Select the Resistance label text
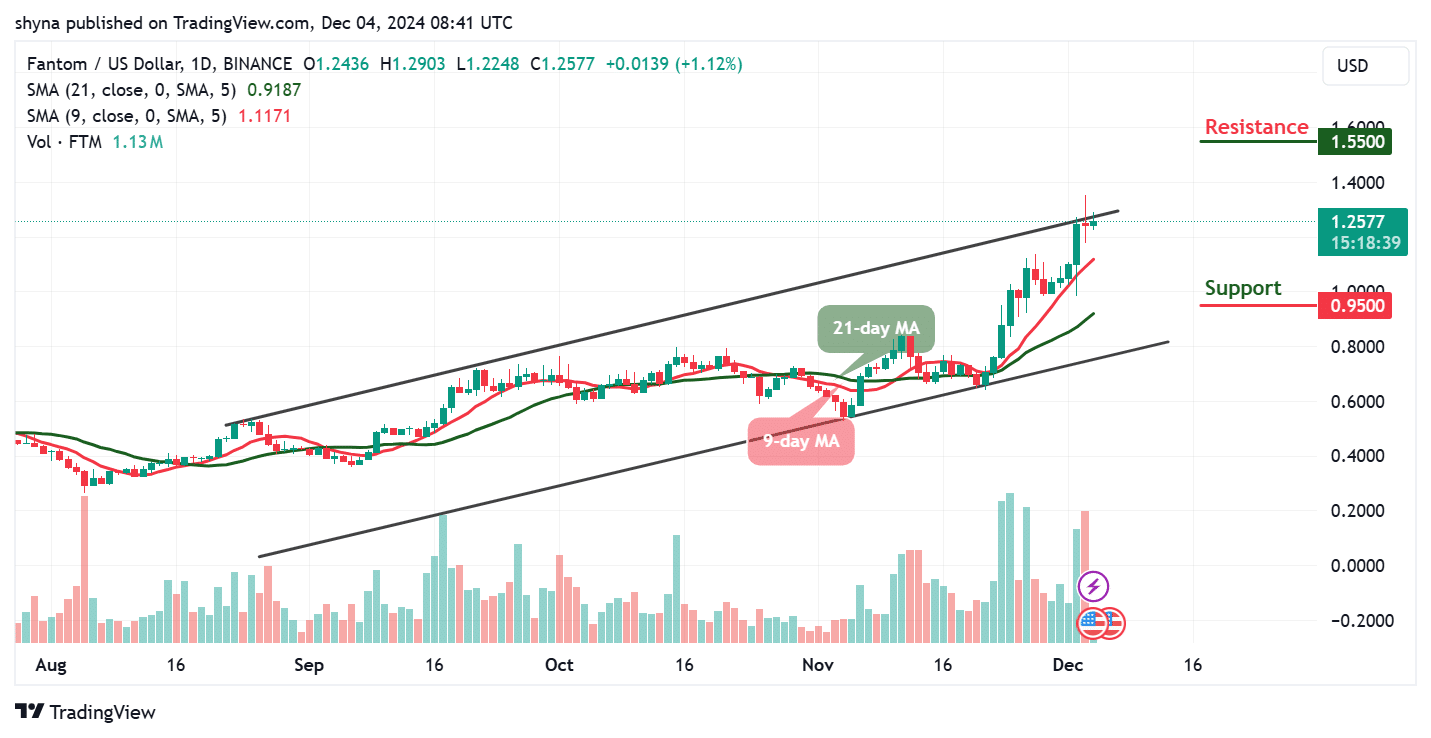Viewport: 1431px width, 738px height. (1256, 127)
